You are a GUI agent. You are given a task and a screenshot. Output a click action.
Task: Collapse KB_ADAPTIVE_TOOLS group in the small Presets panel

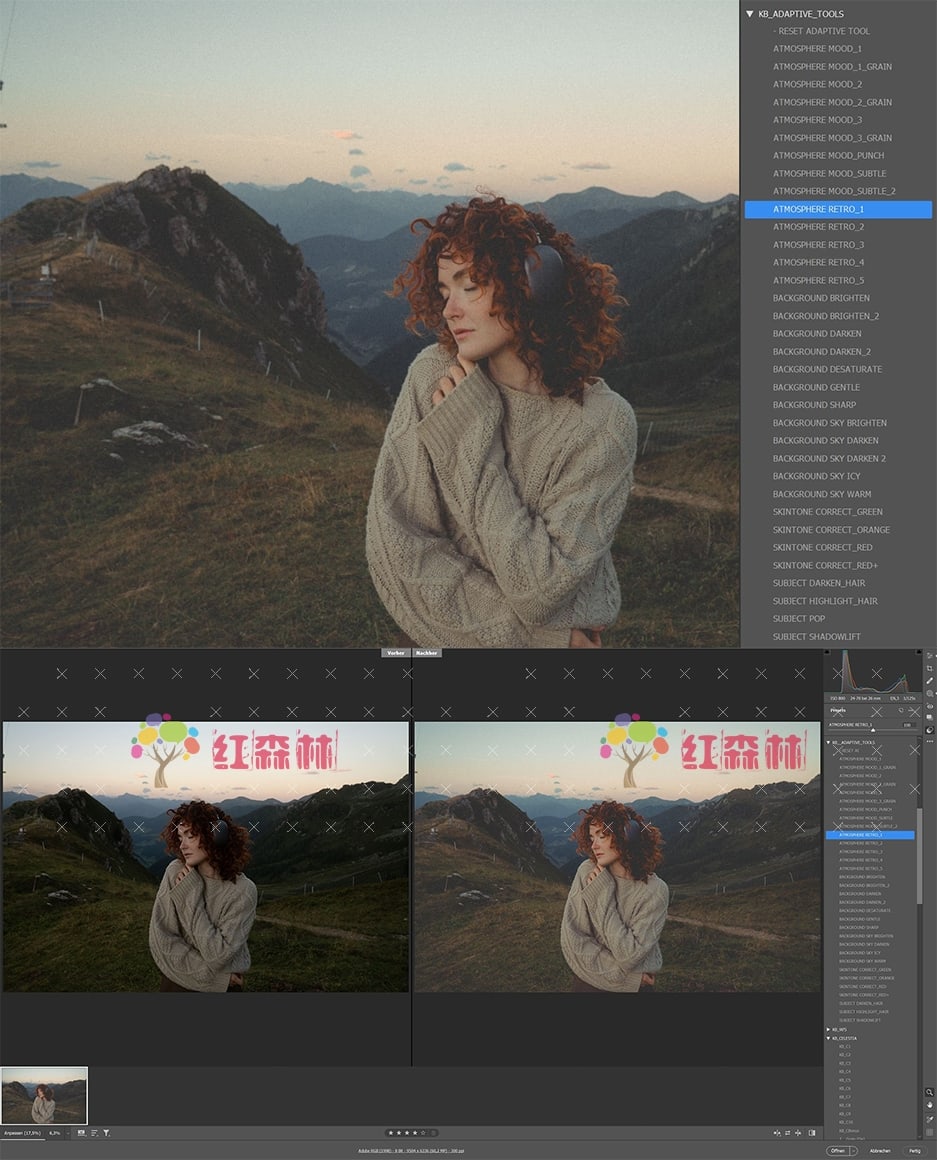tap(828, 742)
